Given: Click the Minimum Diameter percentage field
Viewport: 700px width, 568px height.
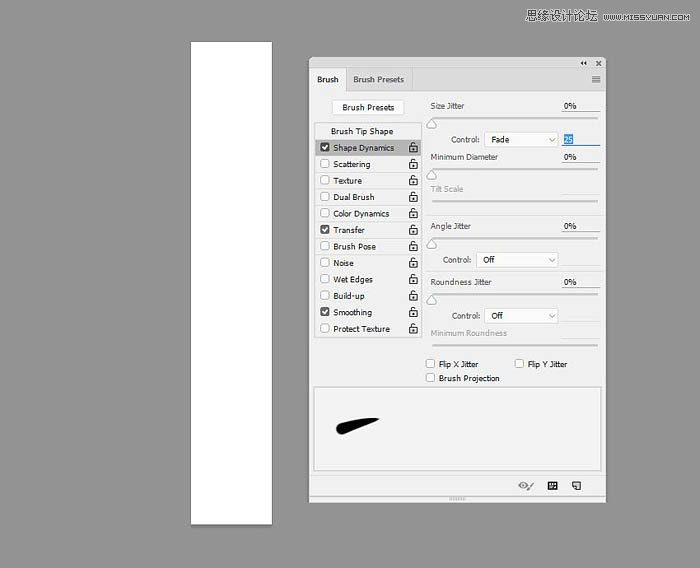Looking at the screenshot, I should point(580,157).
